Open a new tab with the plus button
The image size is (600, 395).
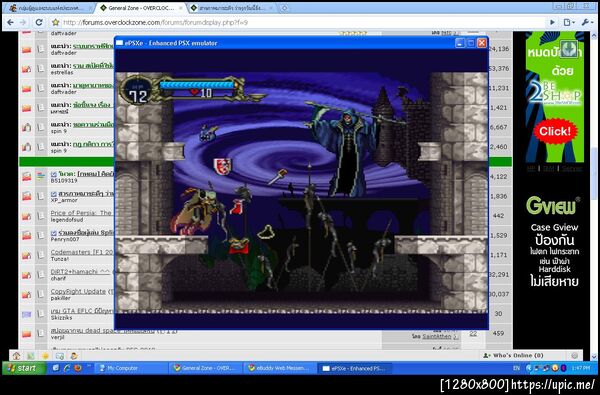[x=284, y=8]
